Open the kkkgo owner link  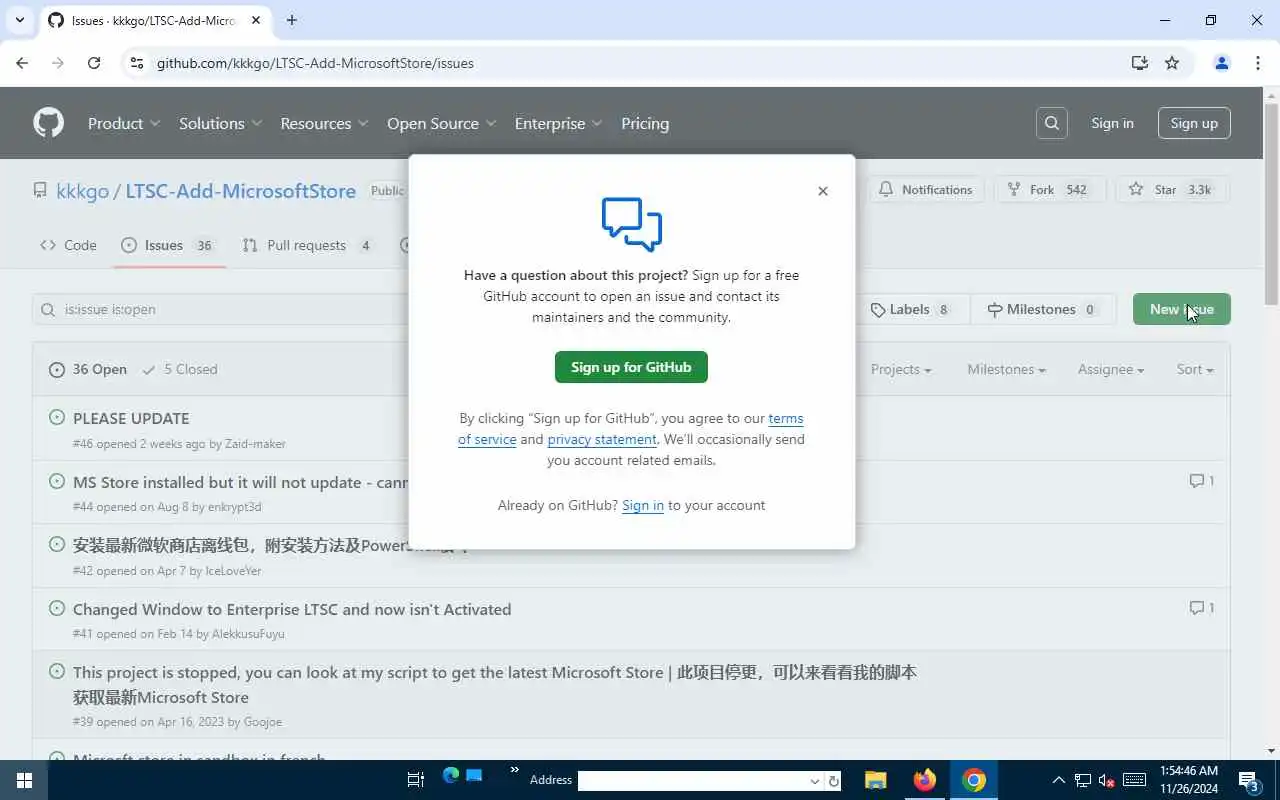coord(82,190)
